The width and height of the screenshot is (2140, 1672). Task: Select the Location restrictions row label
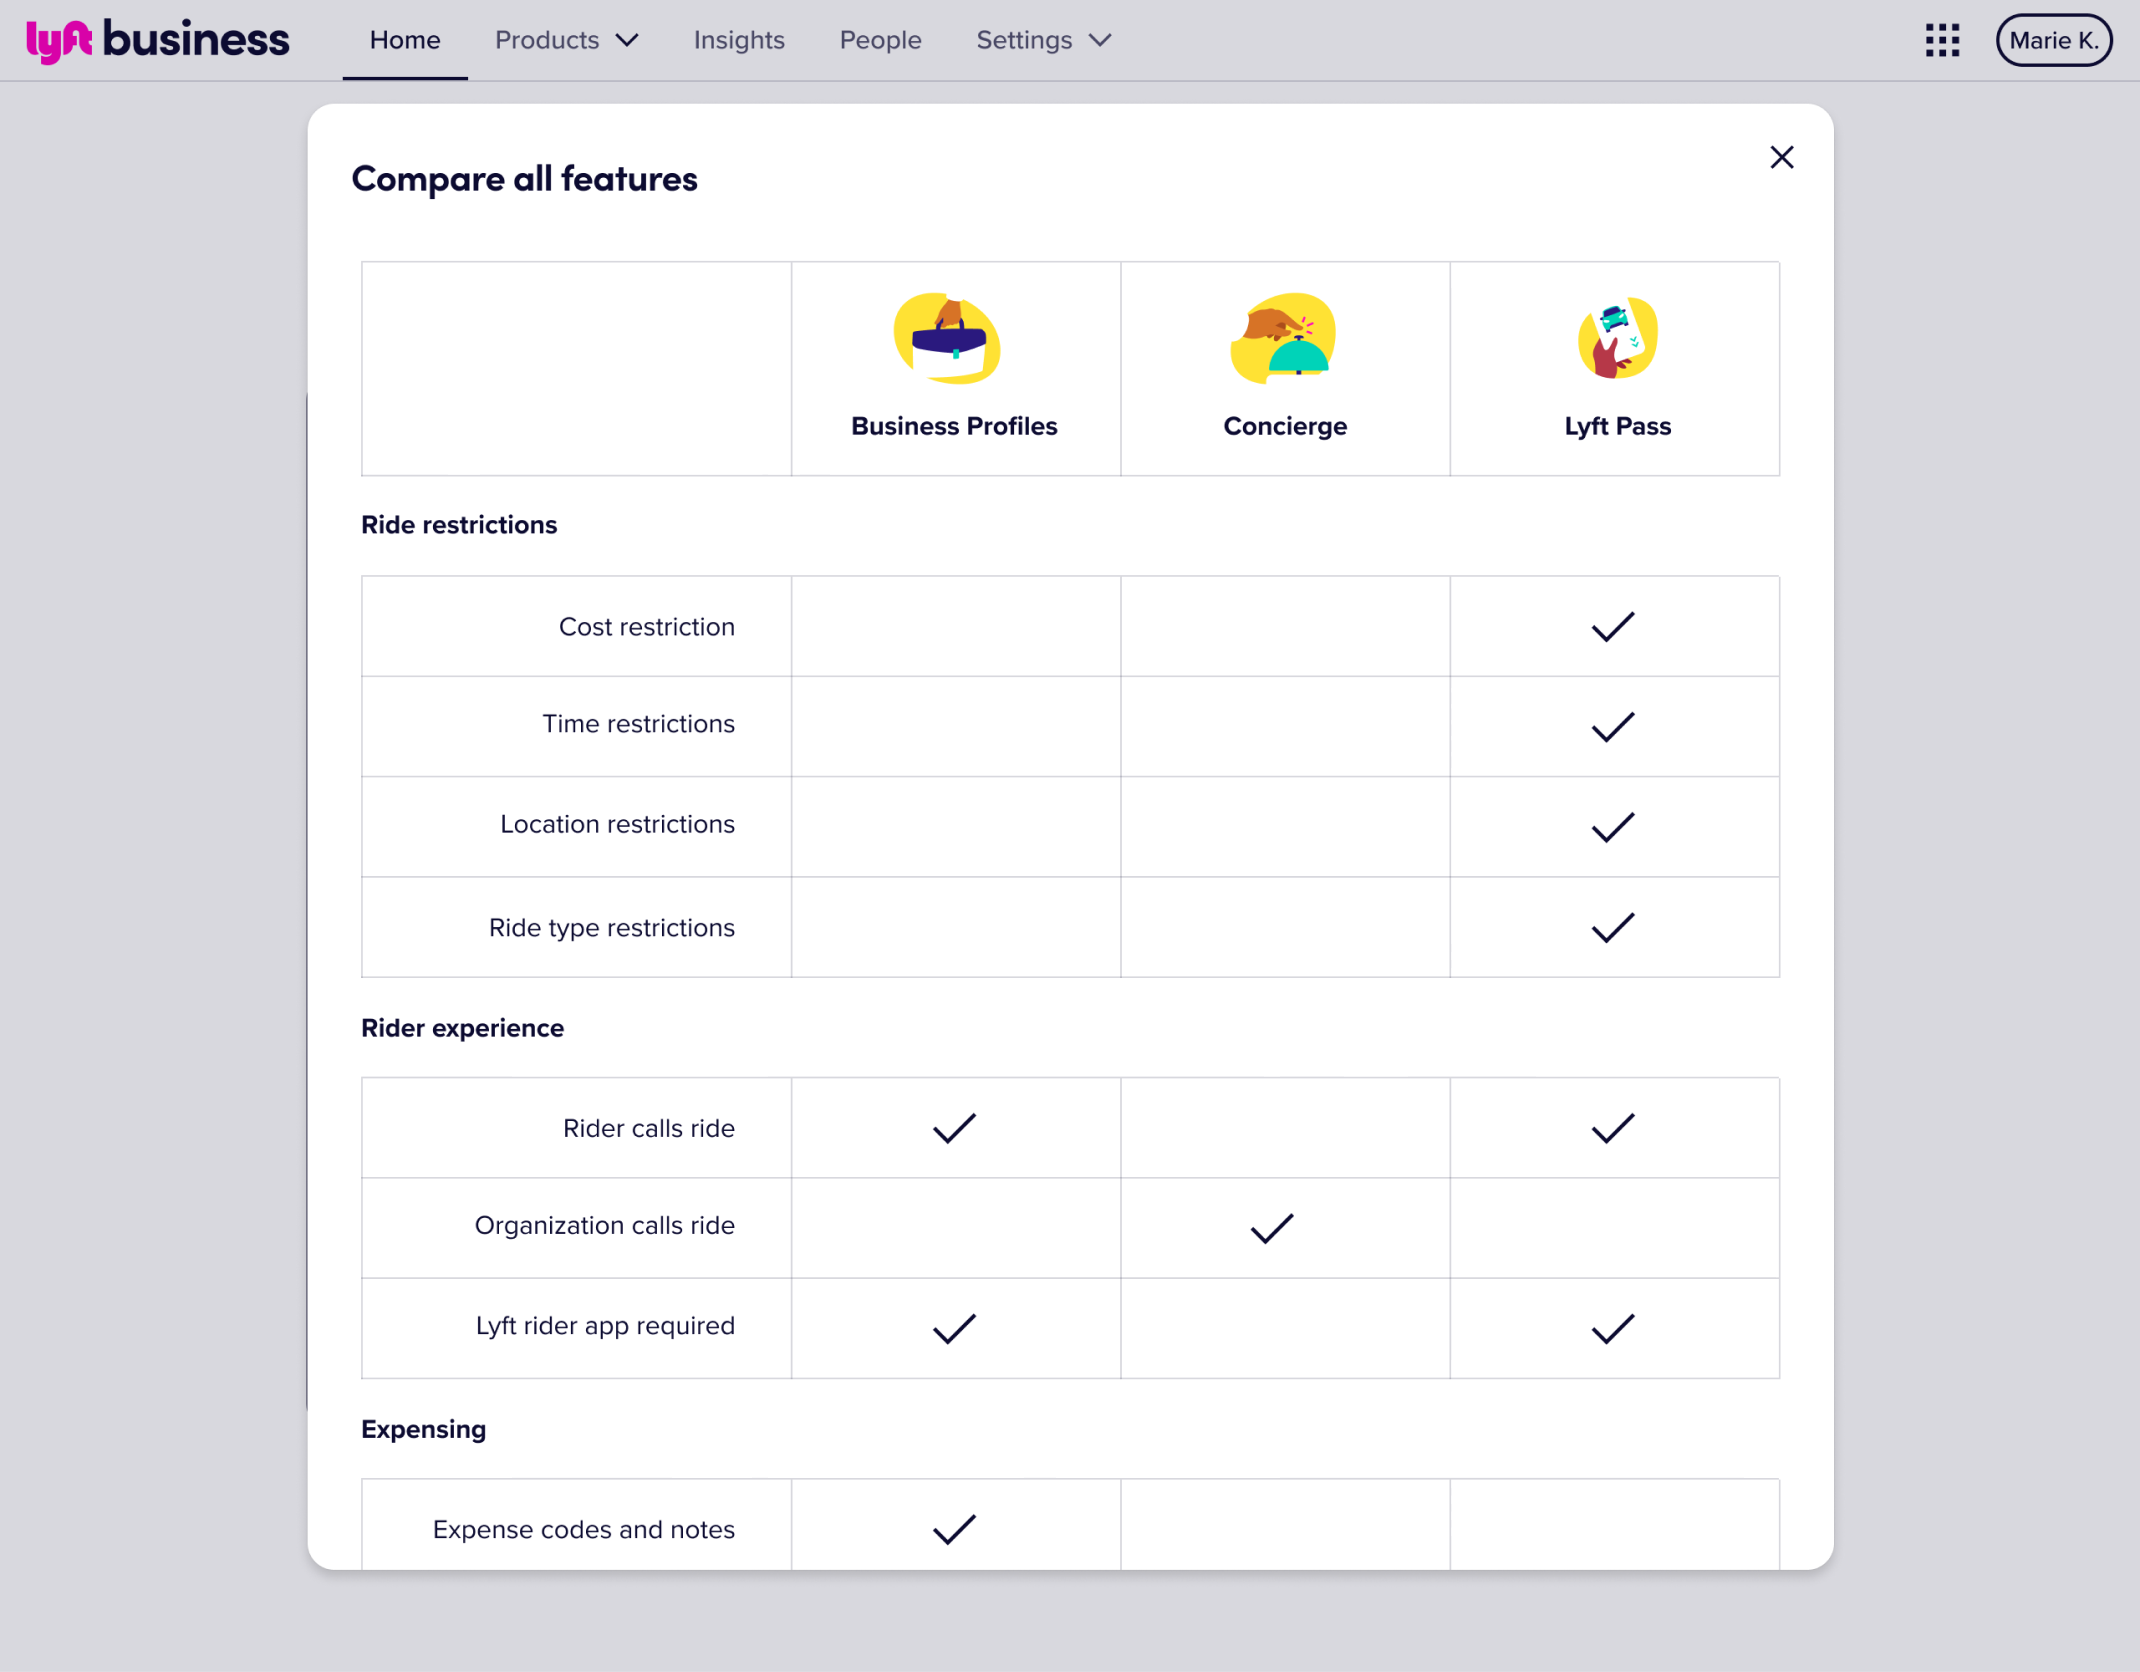coord(618,825)
